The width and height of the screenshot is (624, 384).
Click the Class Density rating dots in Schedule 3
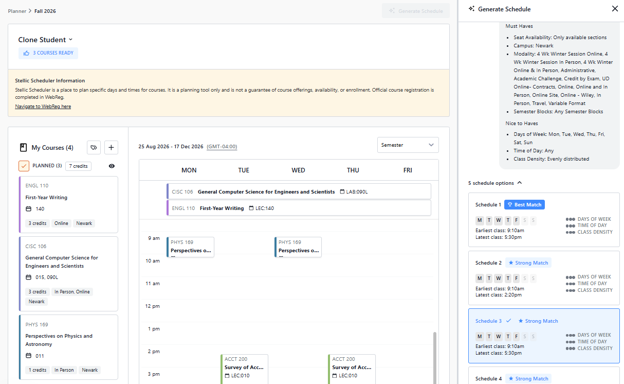[570, 349]
